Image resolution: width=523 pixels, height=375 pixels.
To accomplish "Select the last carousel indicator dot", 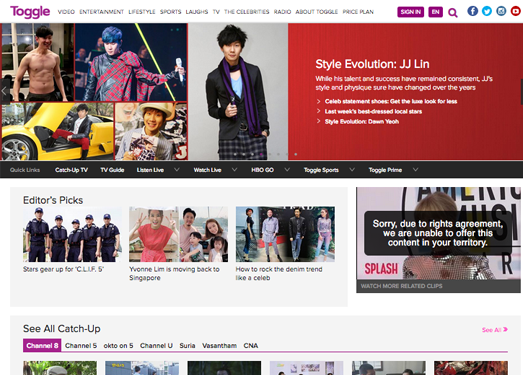I will 296,154.
